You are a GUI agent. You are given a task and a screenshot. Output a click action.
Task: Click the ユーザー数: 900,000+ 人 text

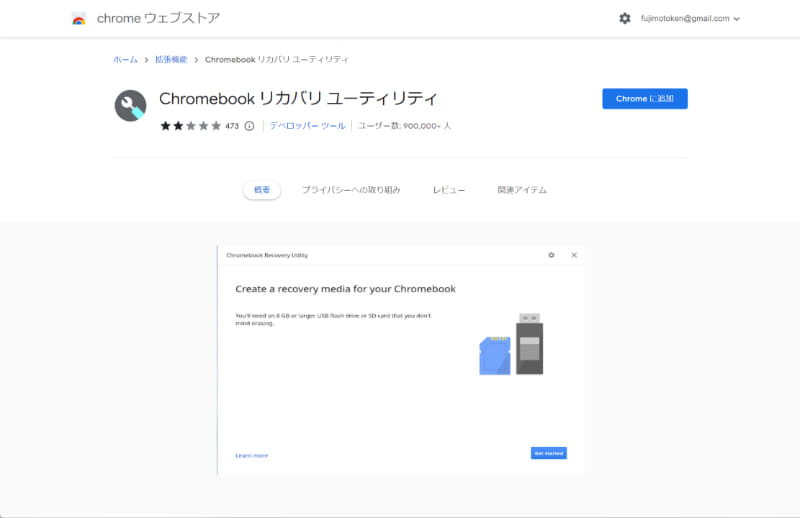pos(405,126)
